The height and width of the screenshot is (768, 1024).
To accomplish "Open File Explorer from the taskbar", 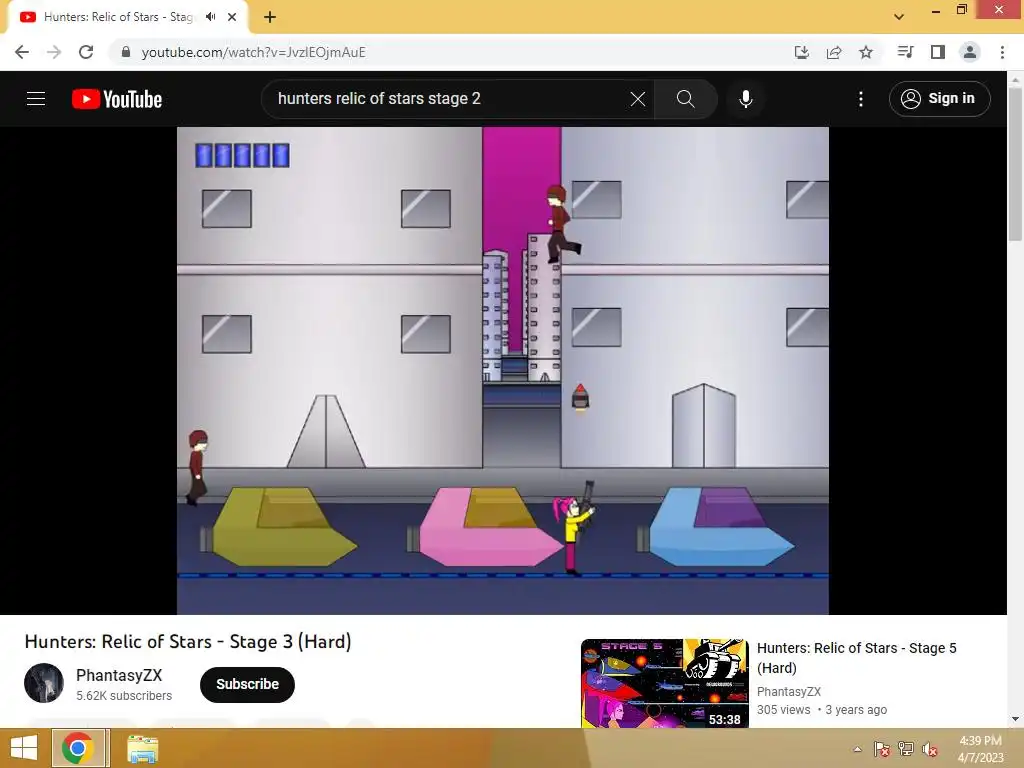I will click(142, 748).
